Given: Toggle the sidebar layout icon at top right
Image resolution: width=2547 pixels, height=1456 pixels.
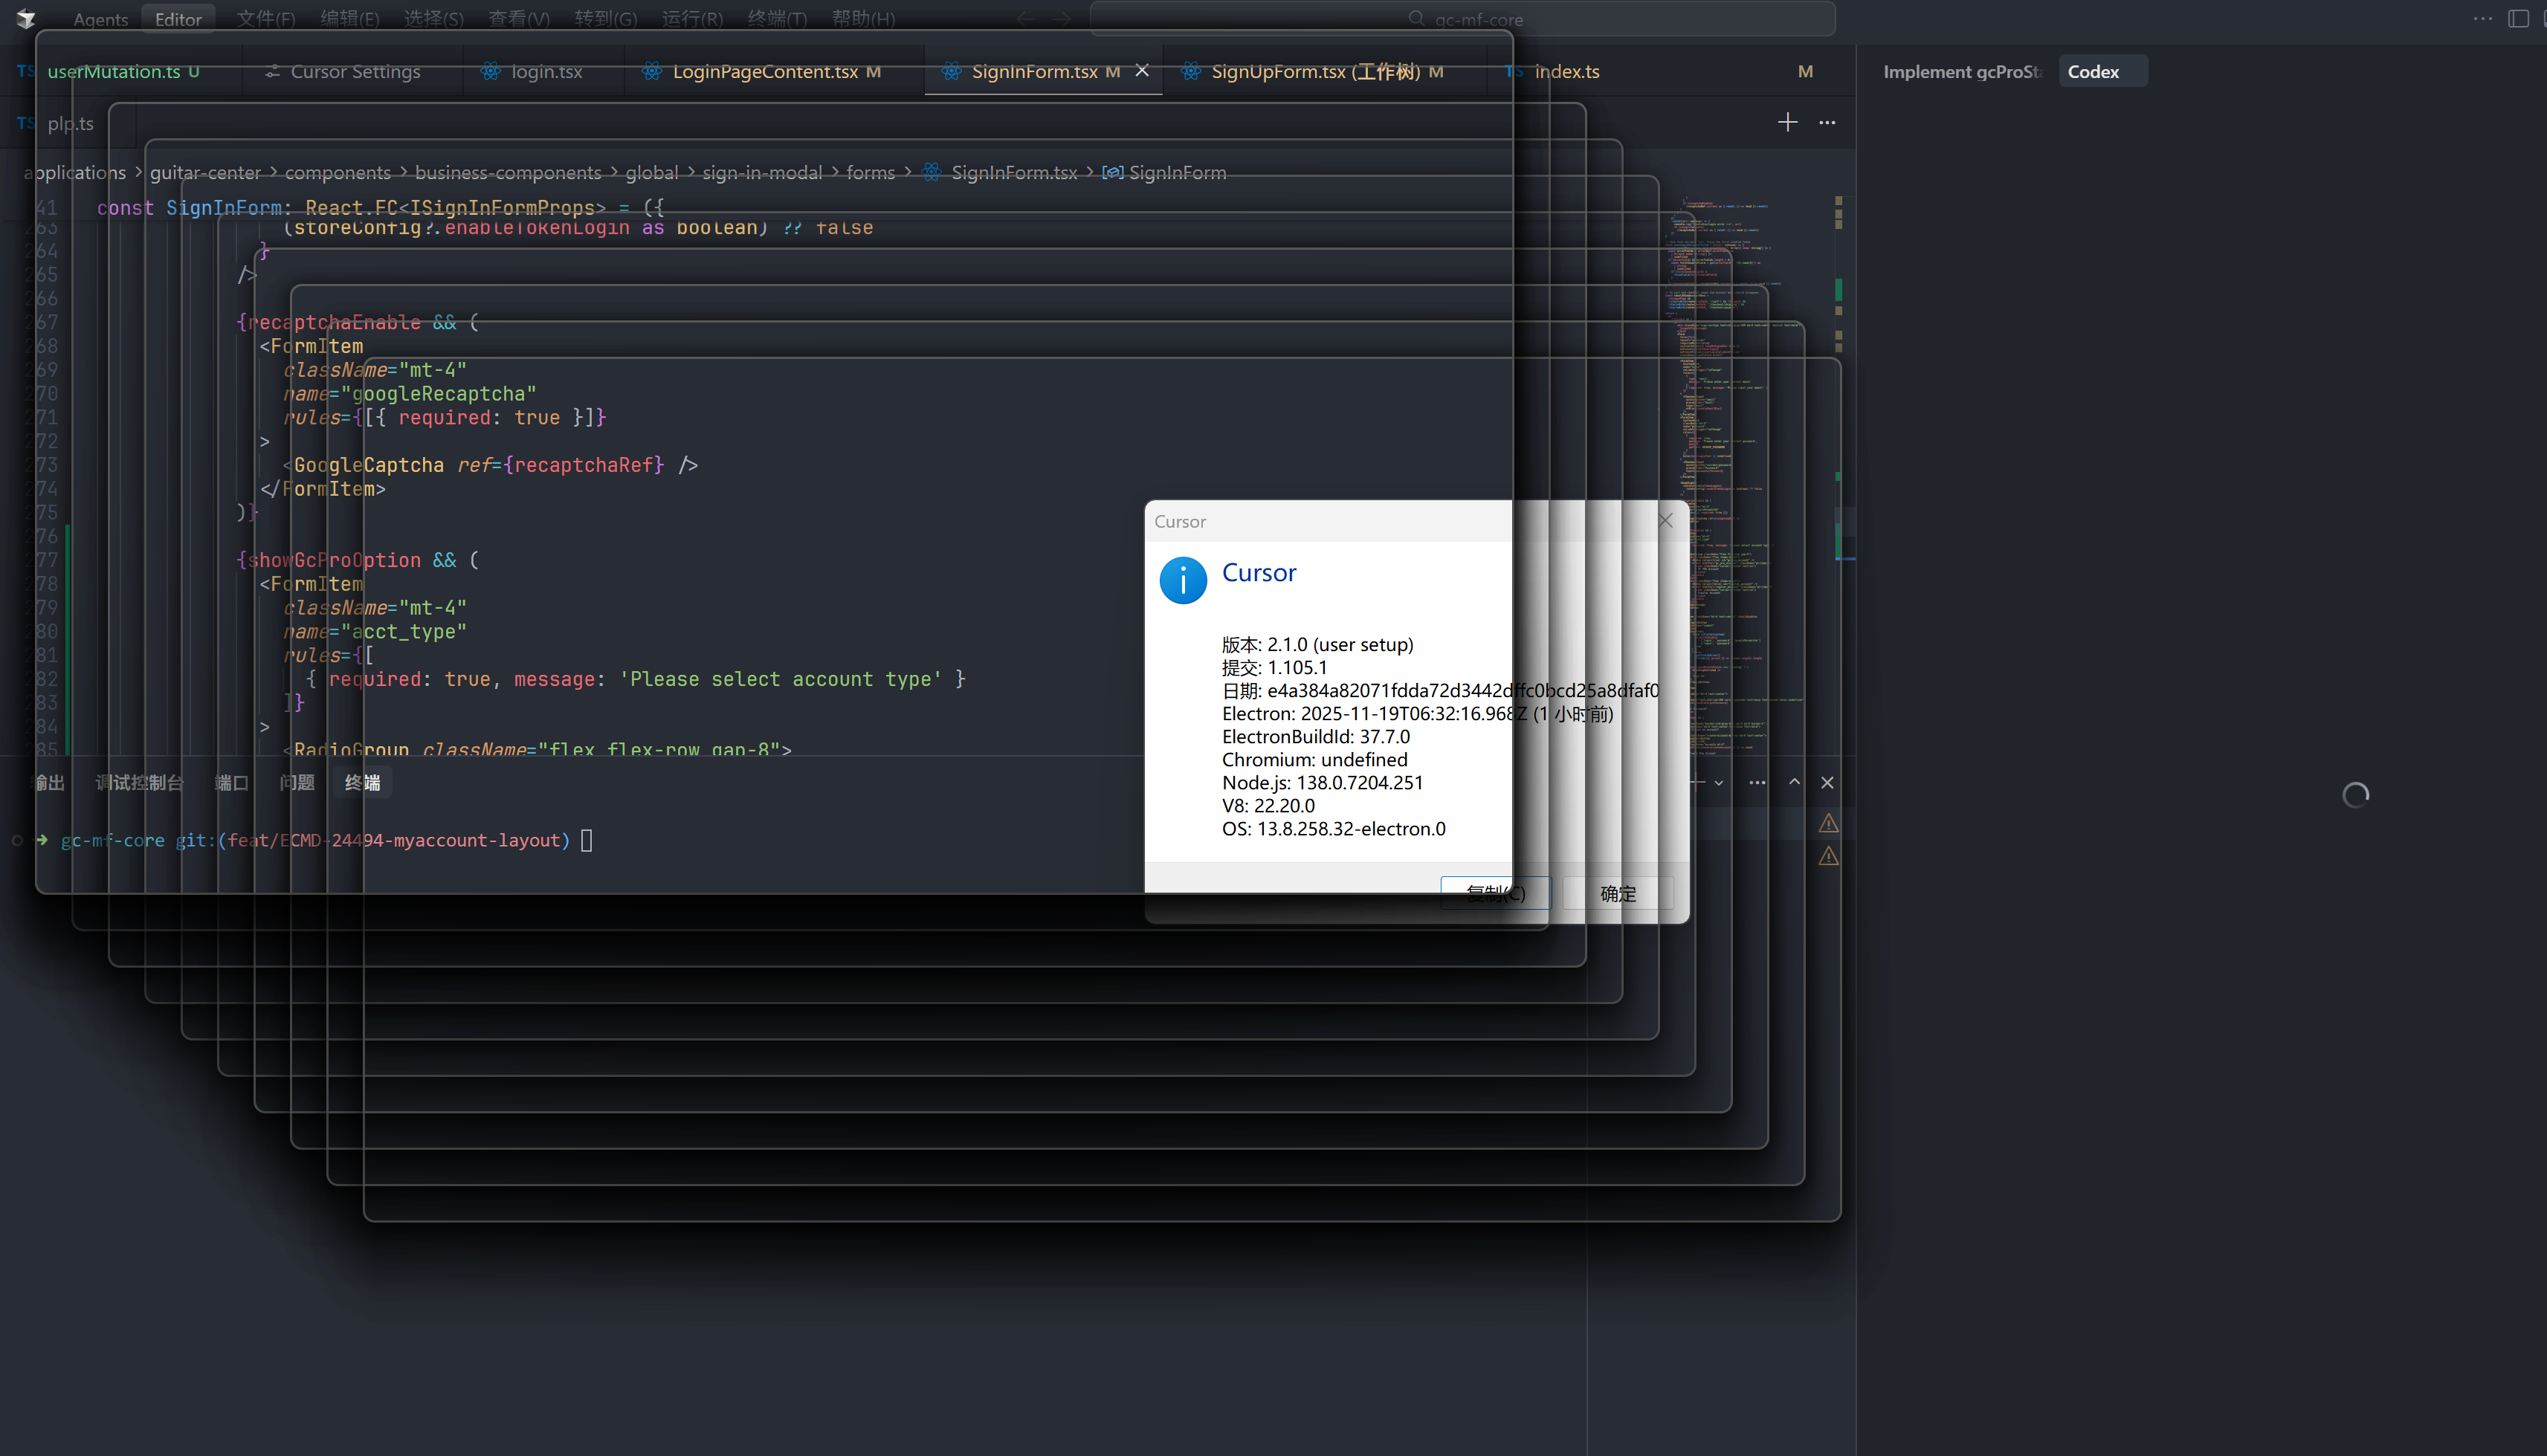Looking at the screenshot, I should pos(2518,19).
